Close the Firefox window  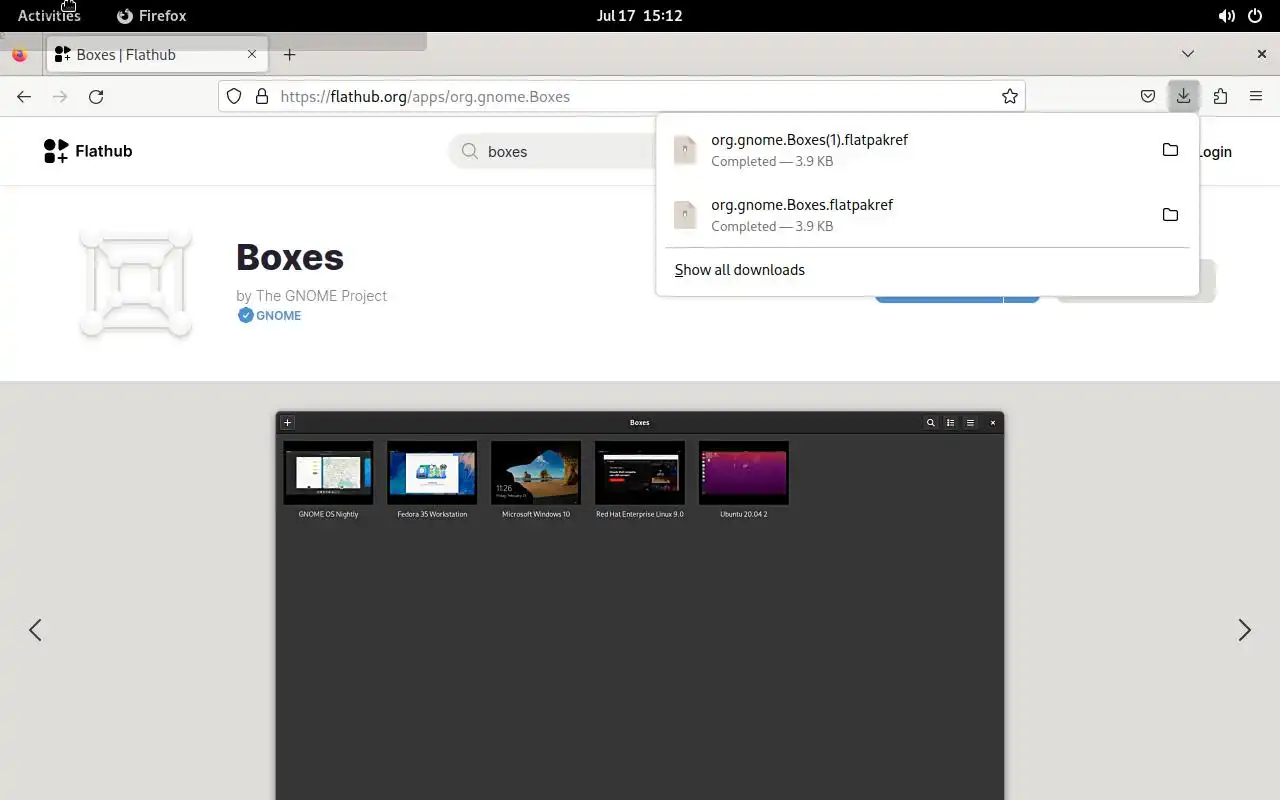click(x=1262, y=54)
